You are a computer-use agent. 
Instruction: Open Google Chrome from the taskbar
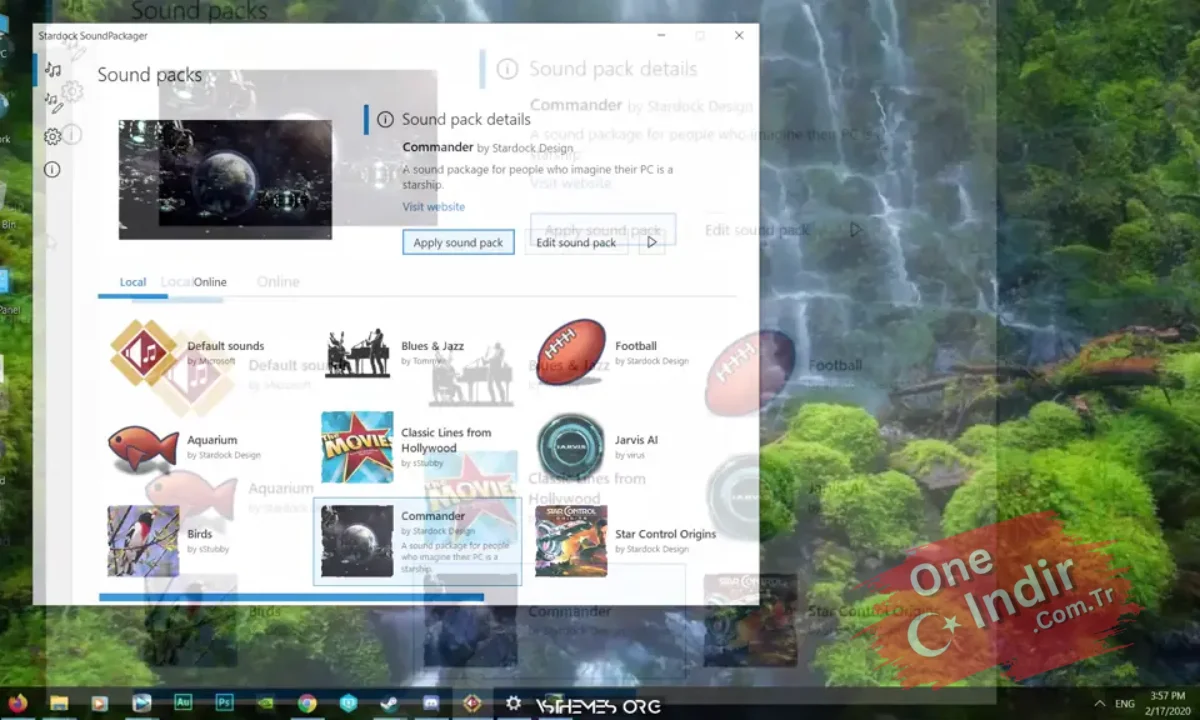point(307,703)
